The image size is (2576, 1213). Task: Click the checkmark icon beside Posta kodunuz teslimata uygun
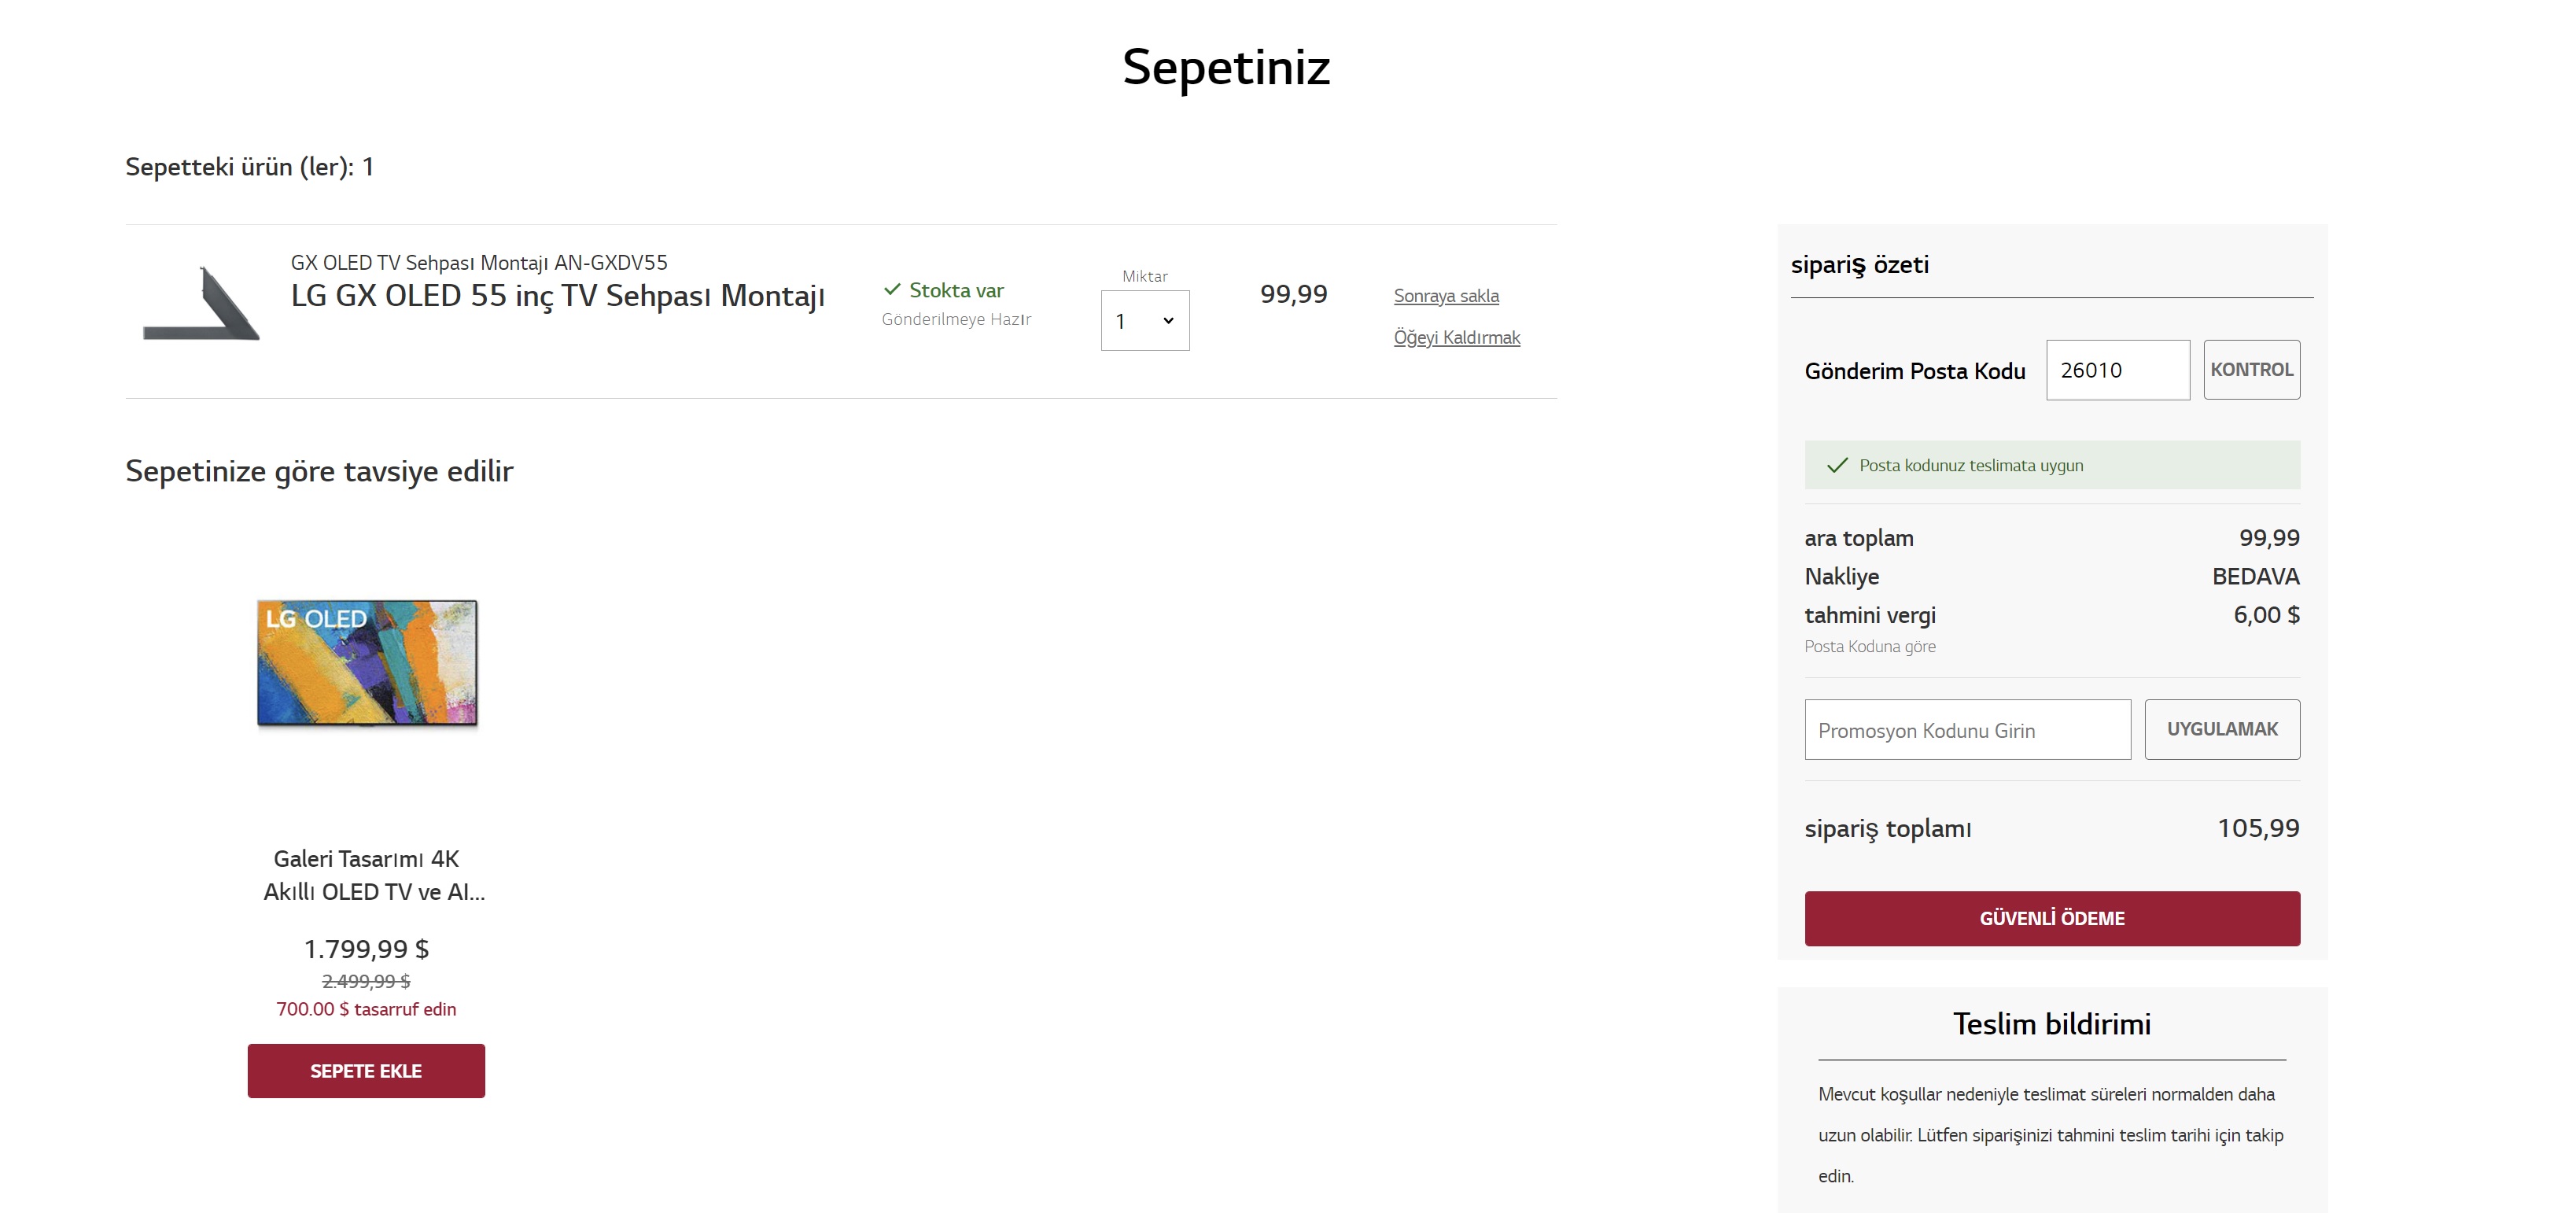coord(1837,465)
